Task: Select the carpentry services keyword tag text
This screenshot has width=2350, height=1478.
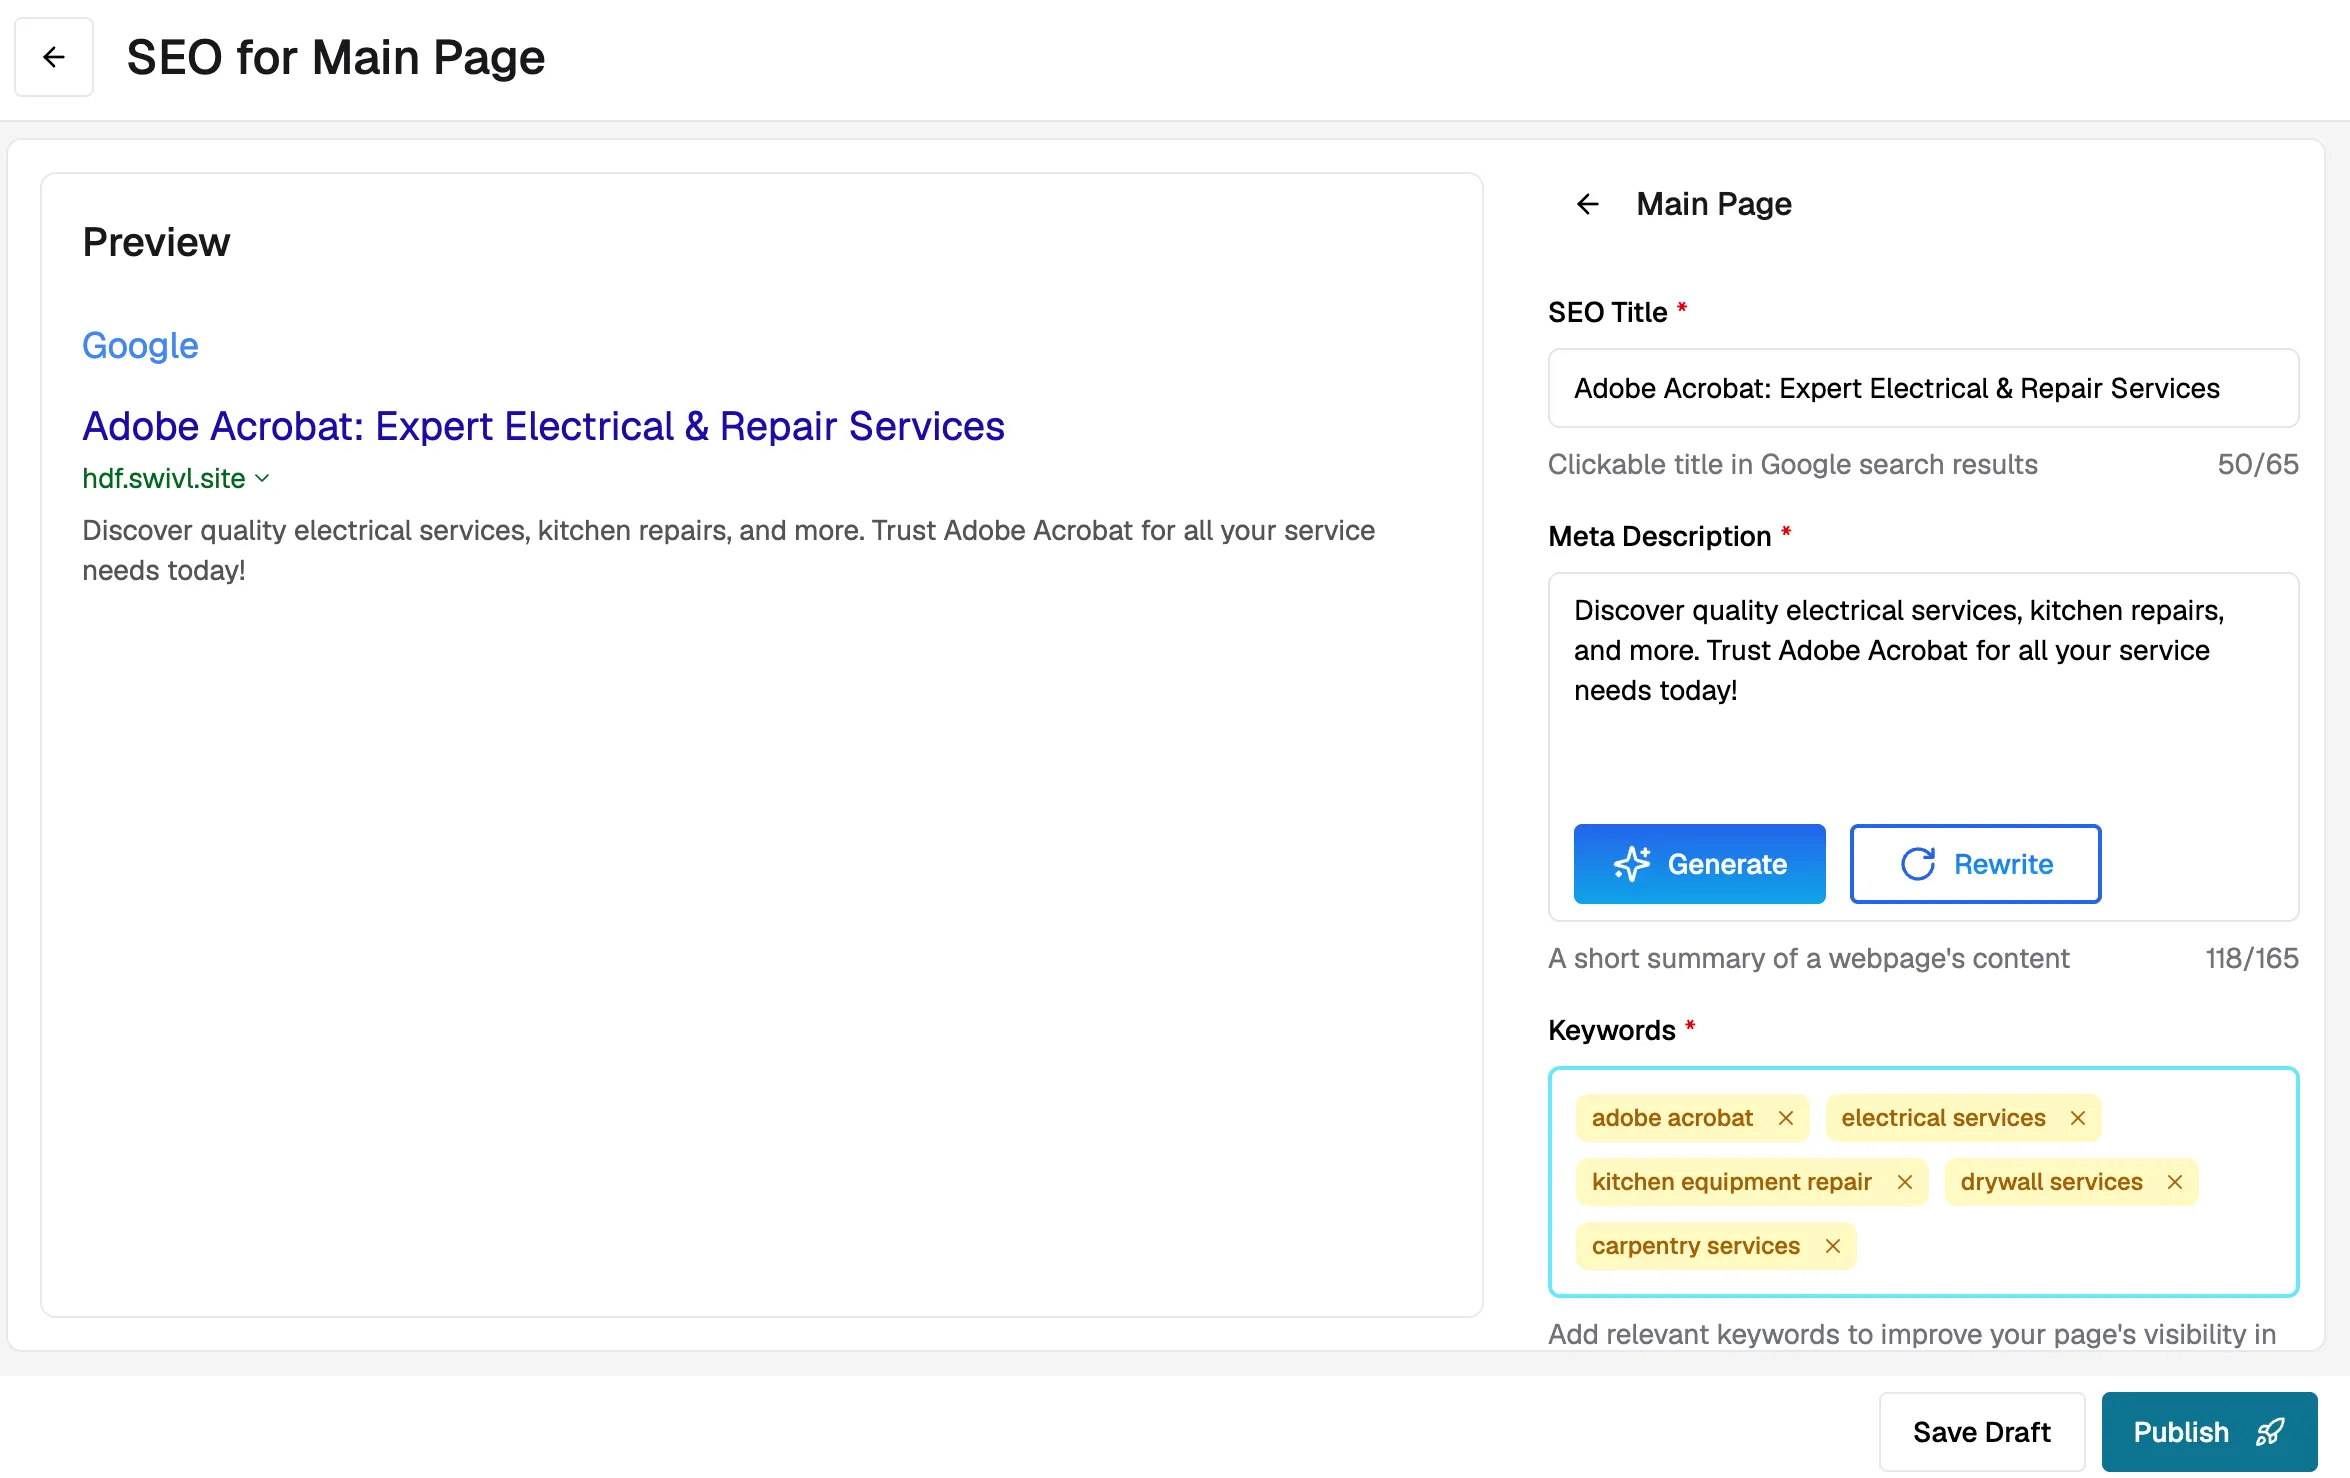Action: click(1695, 1246)
